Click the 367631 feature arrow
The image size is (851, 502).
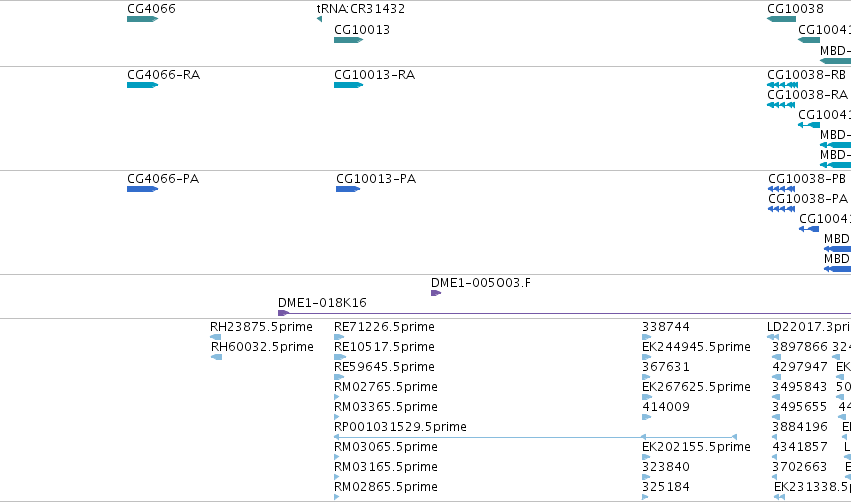pyautogui.click(x=646, y=377)
